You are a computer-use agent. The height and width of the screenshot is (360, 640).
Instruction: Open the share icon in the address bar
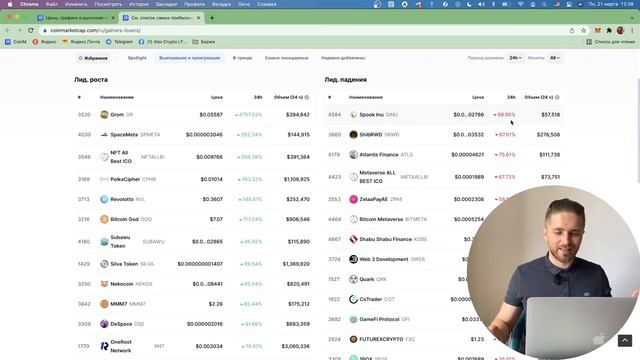pos(572,30)
